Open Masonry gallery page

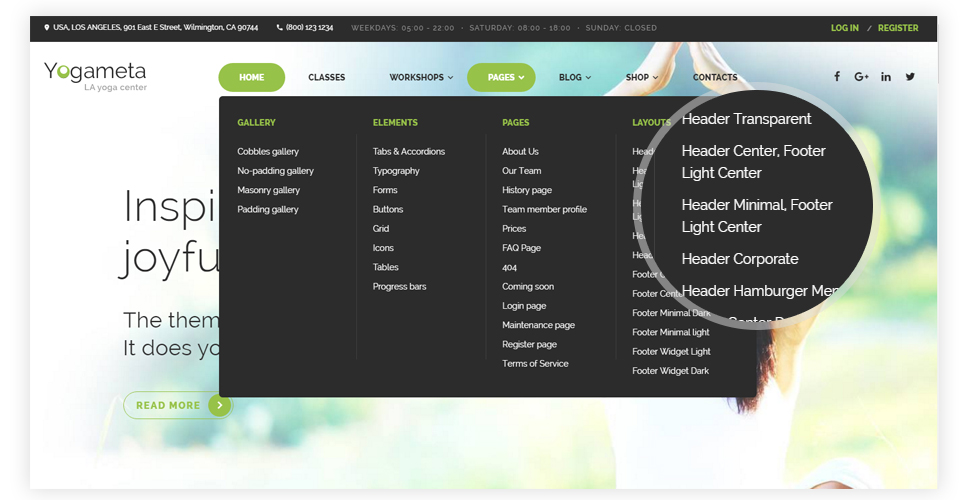pyautogui.click(x=268, y=190)
